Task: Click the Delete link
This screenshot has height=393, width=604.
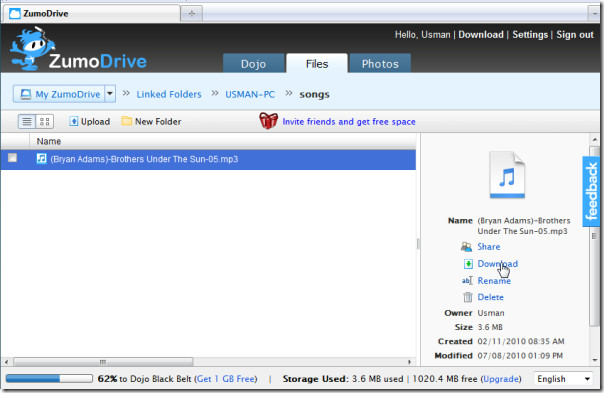Action: coord(490,297)
